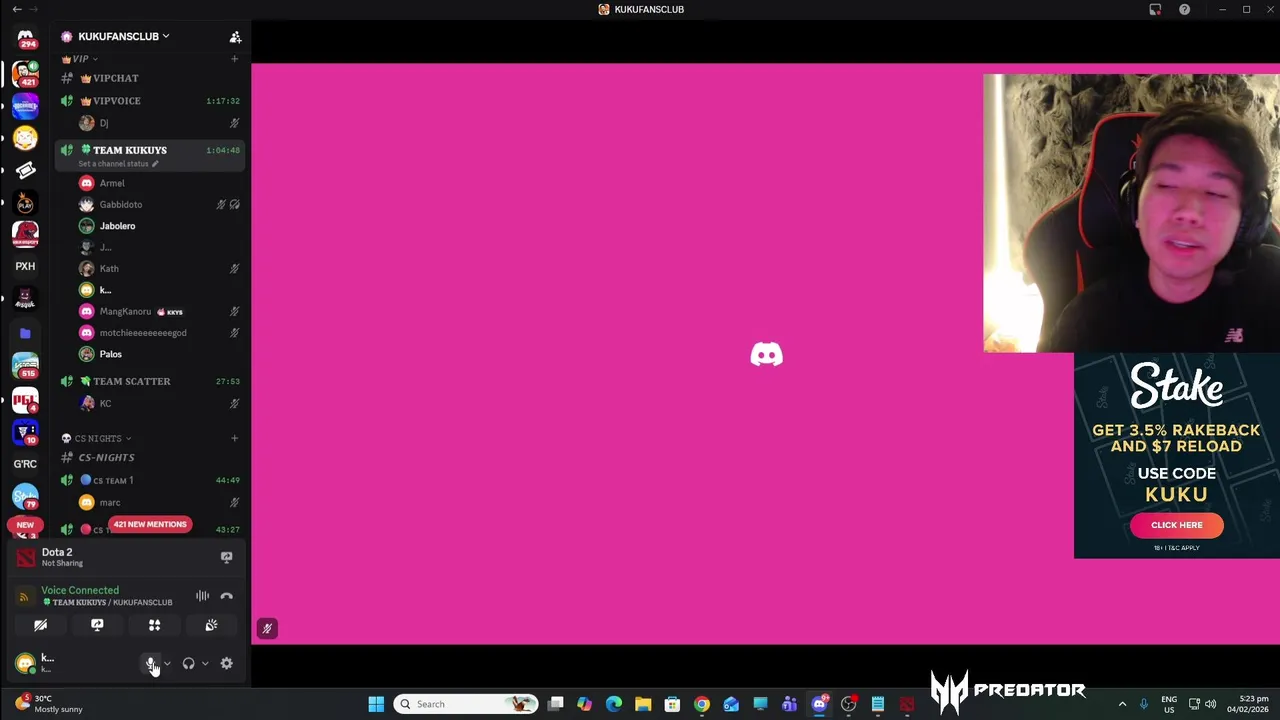The height and width of the screenshot is (720, 1280).
Task: Jump to 421 new mentions
Action: (150, 524)
